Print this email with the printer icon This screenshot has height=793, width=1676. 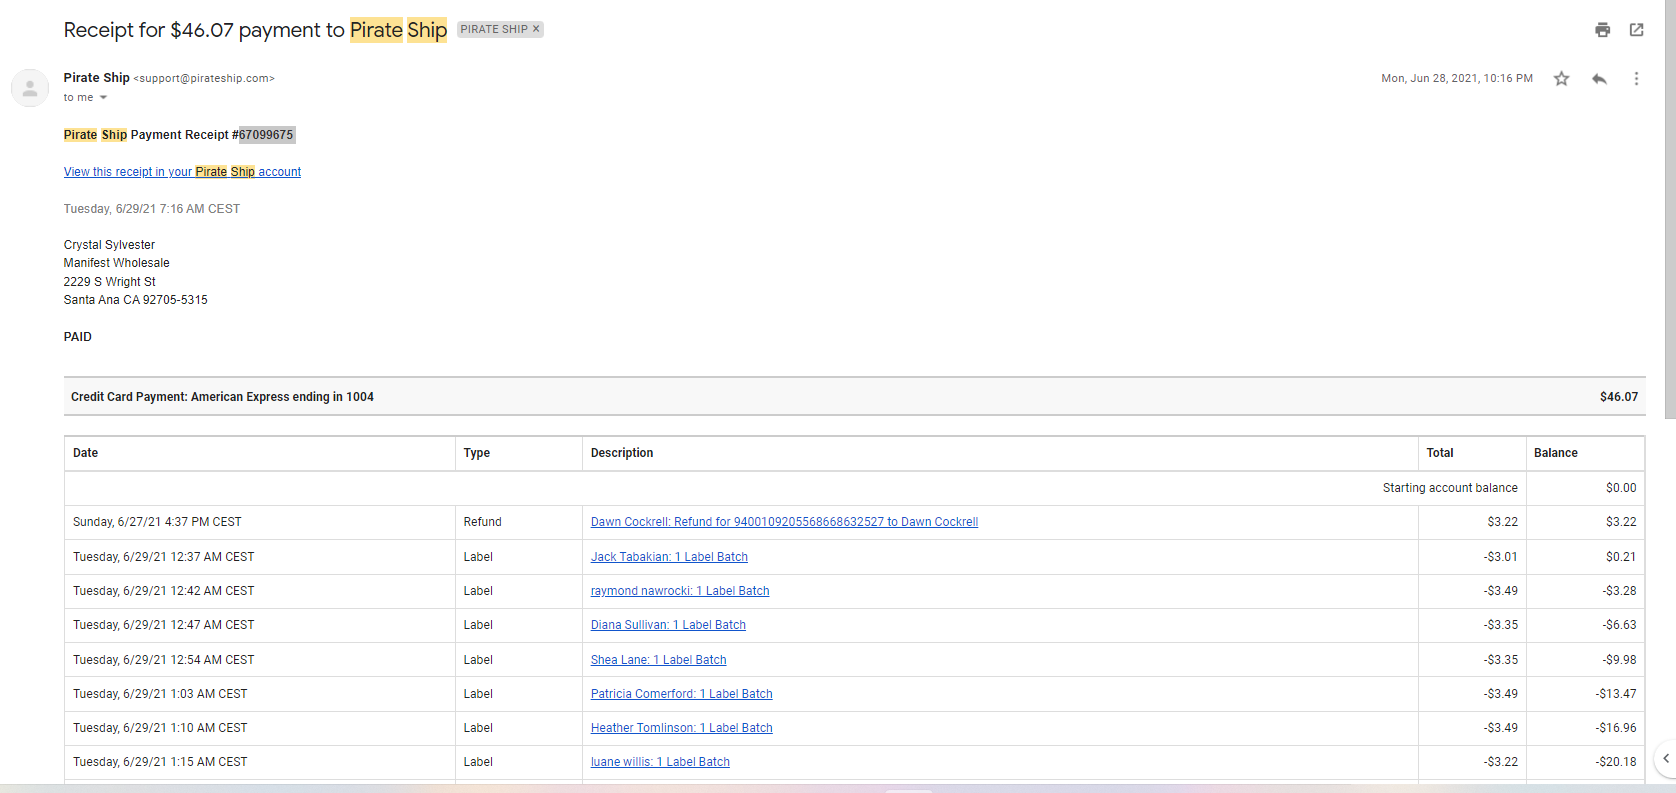coord(1602,30)
